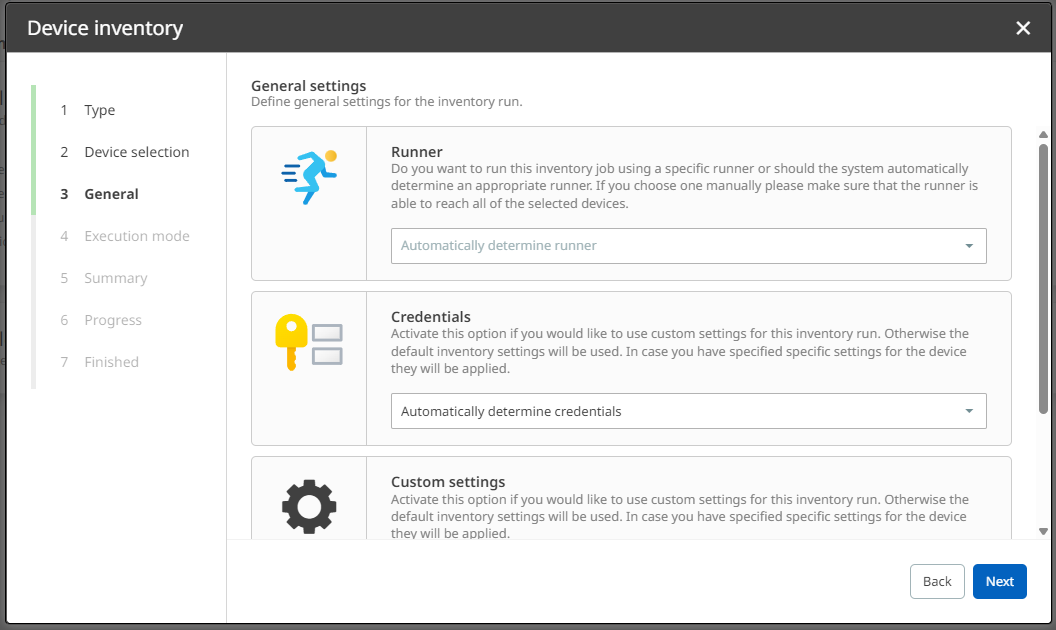Viewport: 1056px width, 630px height.
Task: Click the gear Custom settings icon
Action: tap(309, 505)
